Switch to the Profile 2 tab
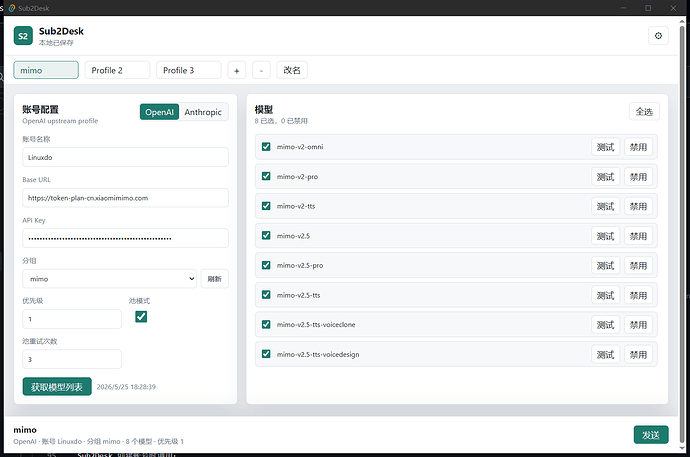The image size is (690, 457). [117, 70]
